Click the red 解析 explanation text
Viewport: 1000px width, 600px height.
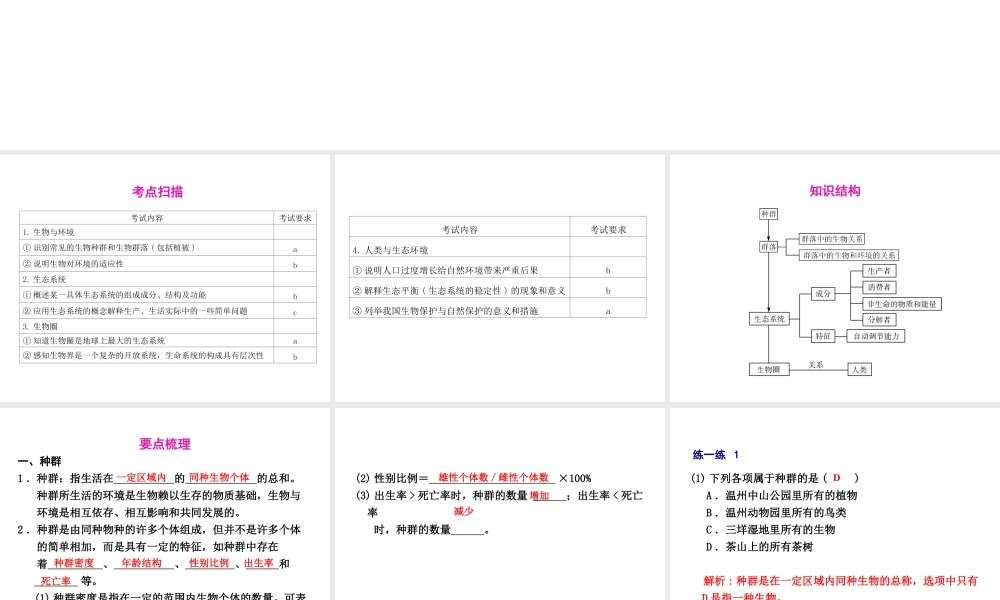[x=840, y=589]
